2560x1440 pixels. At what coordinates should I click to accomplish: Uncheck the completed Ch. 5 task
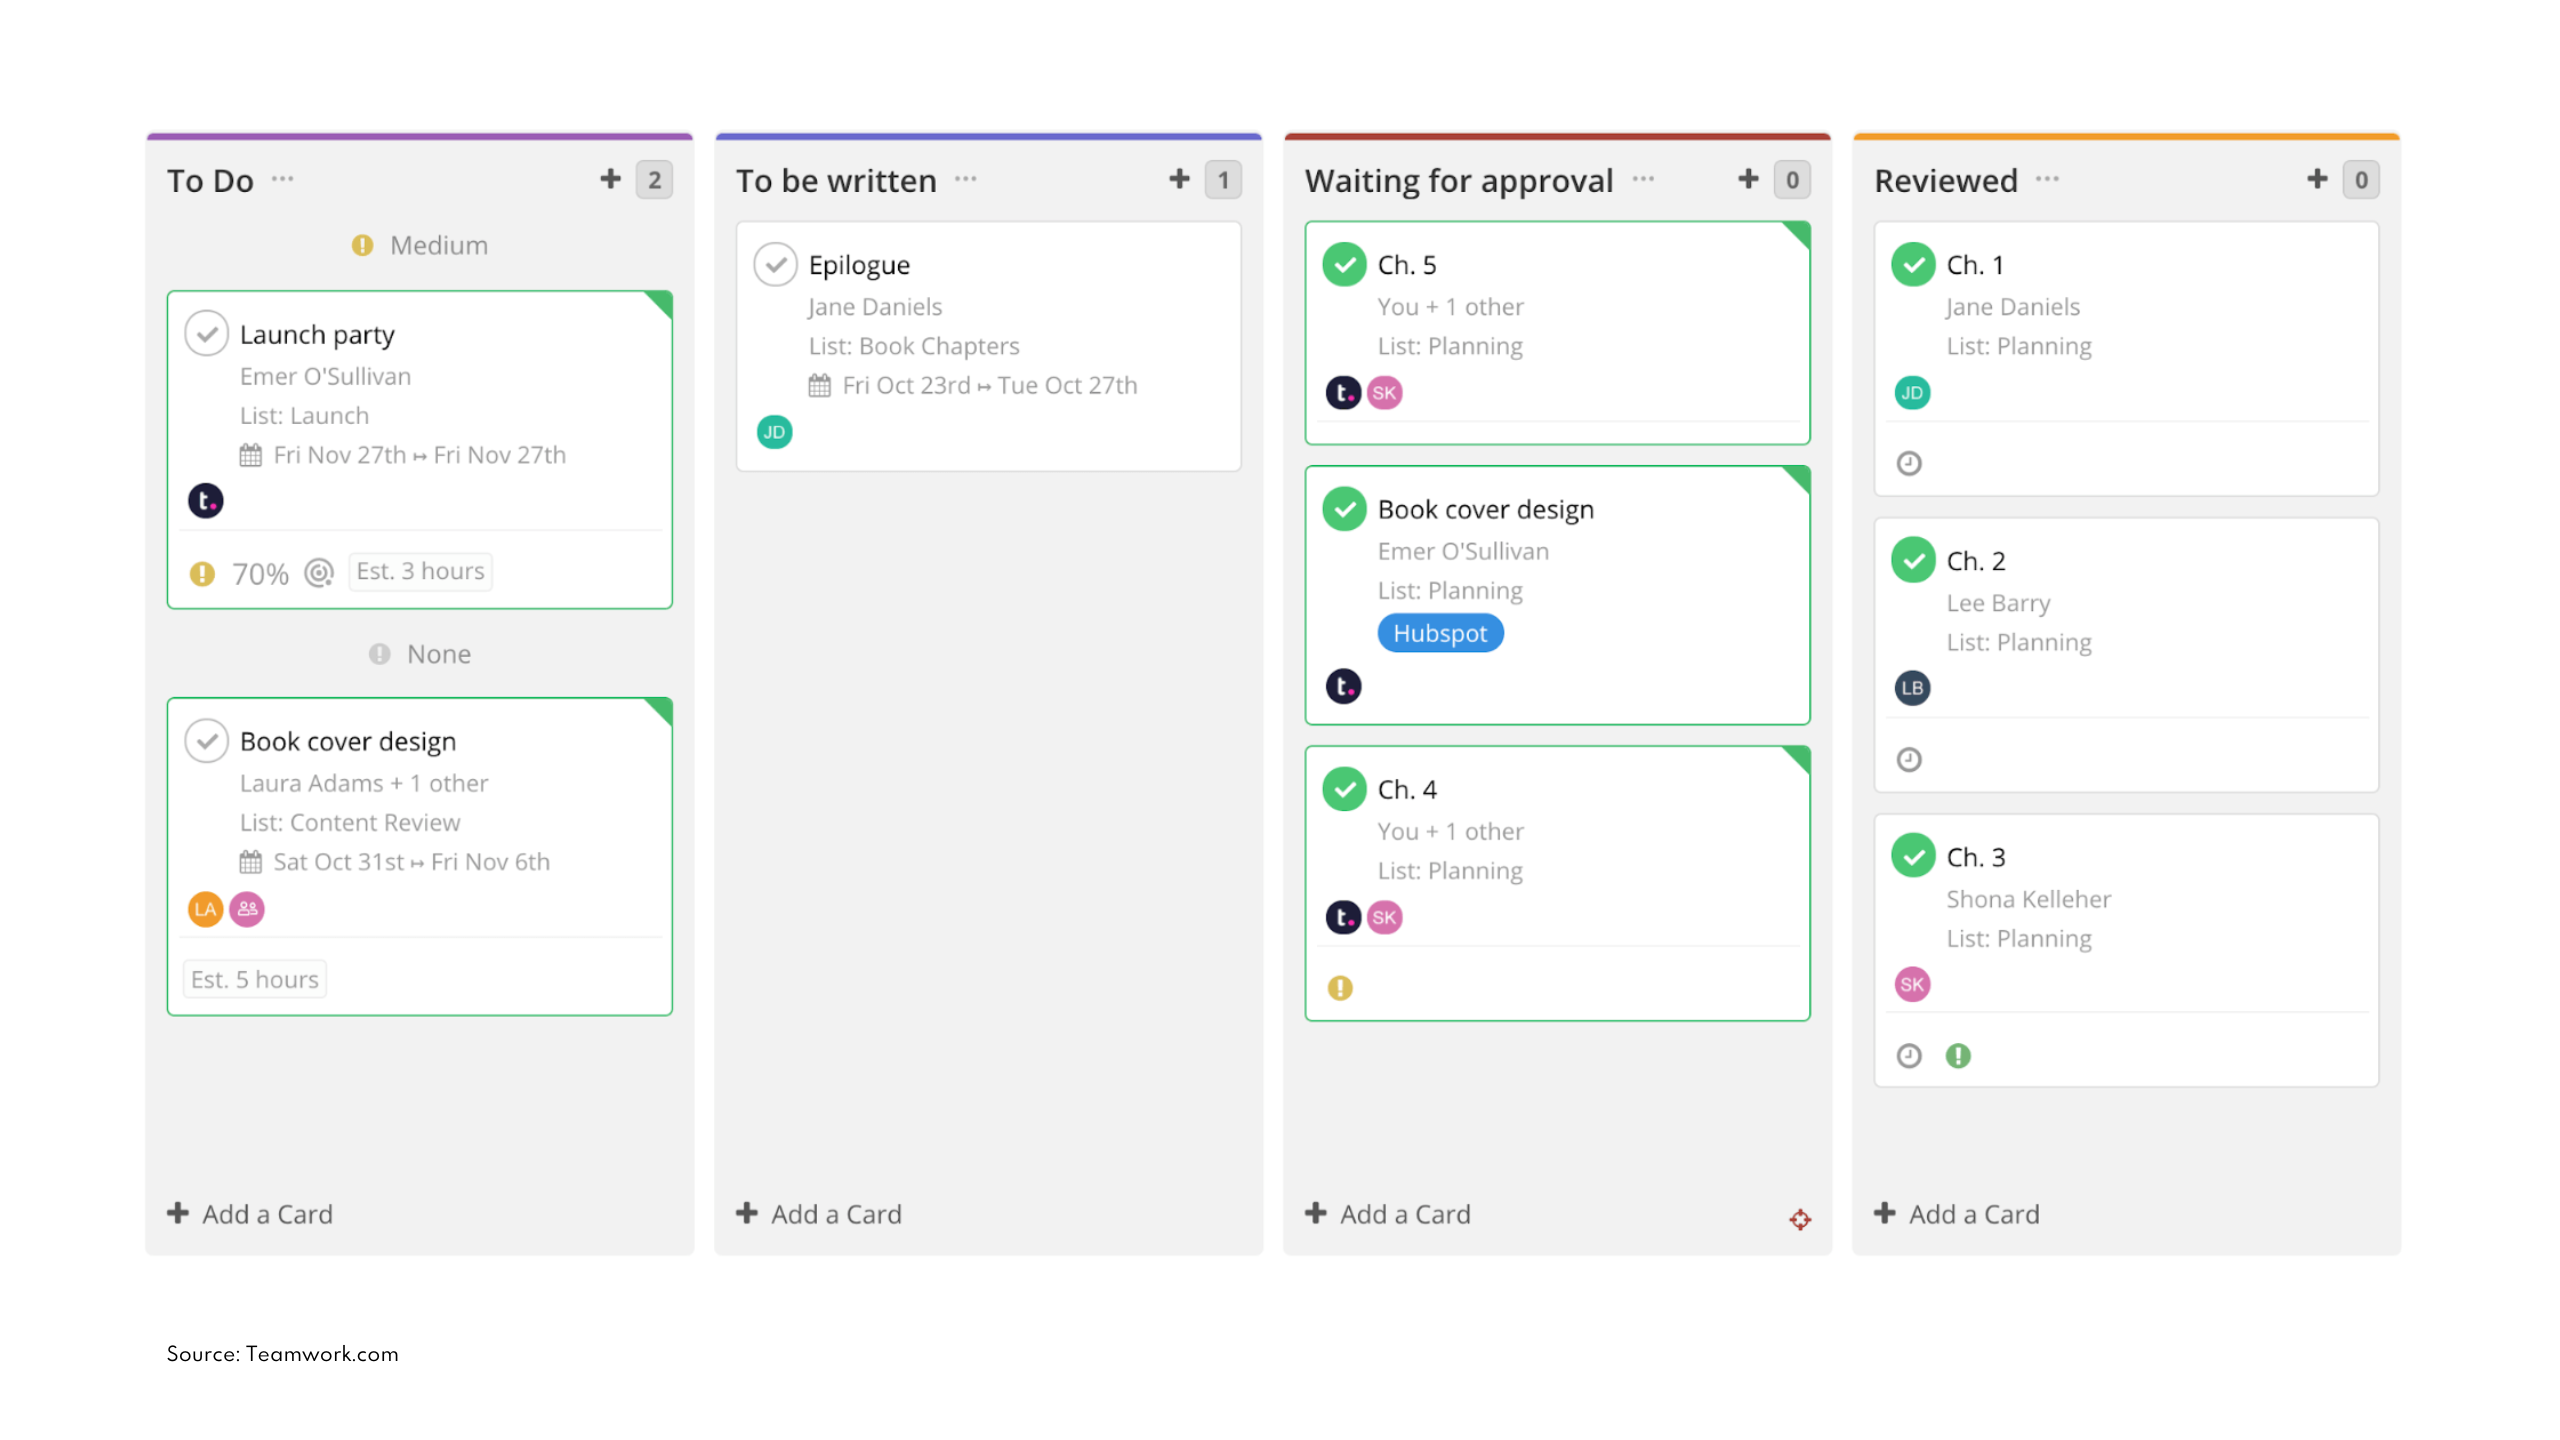[x=1344, y=265]
